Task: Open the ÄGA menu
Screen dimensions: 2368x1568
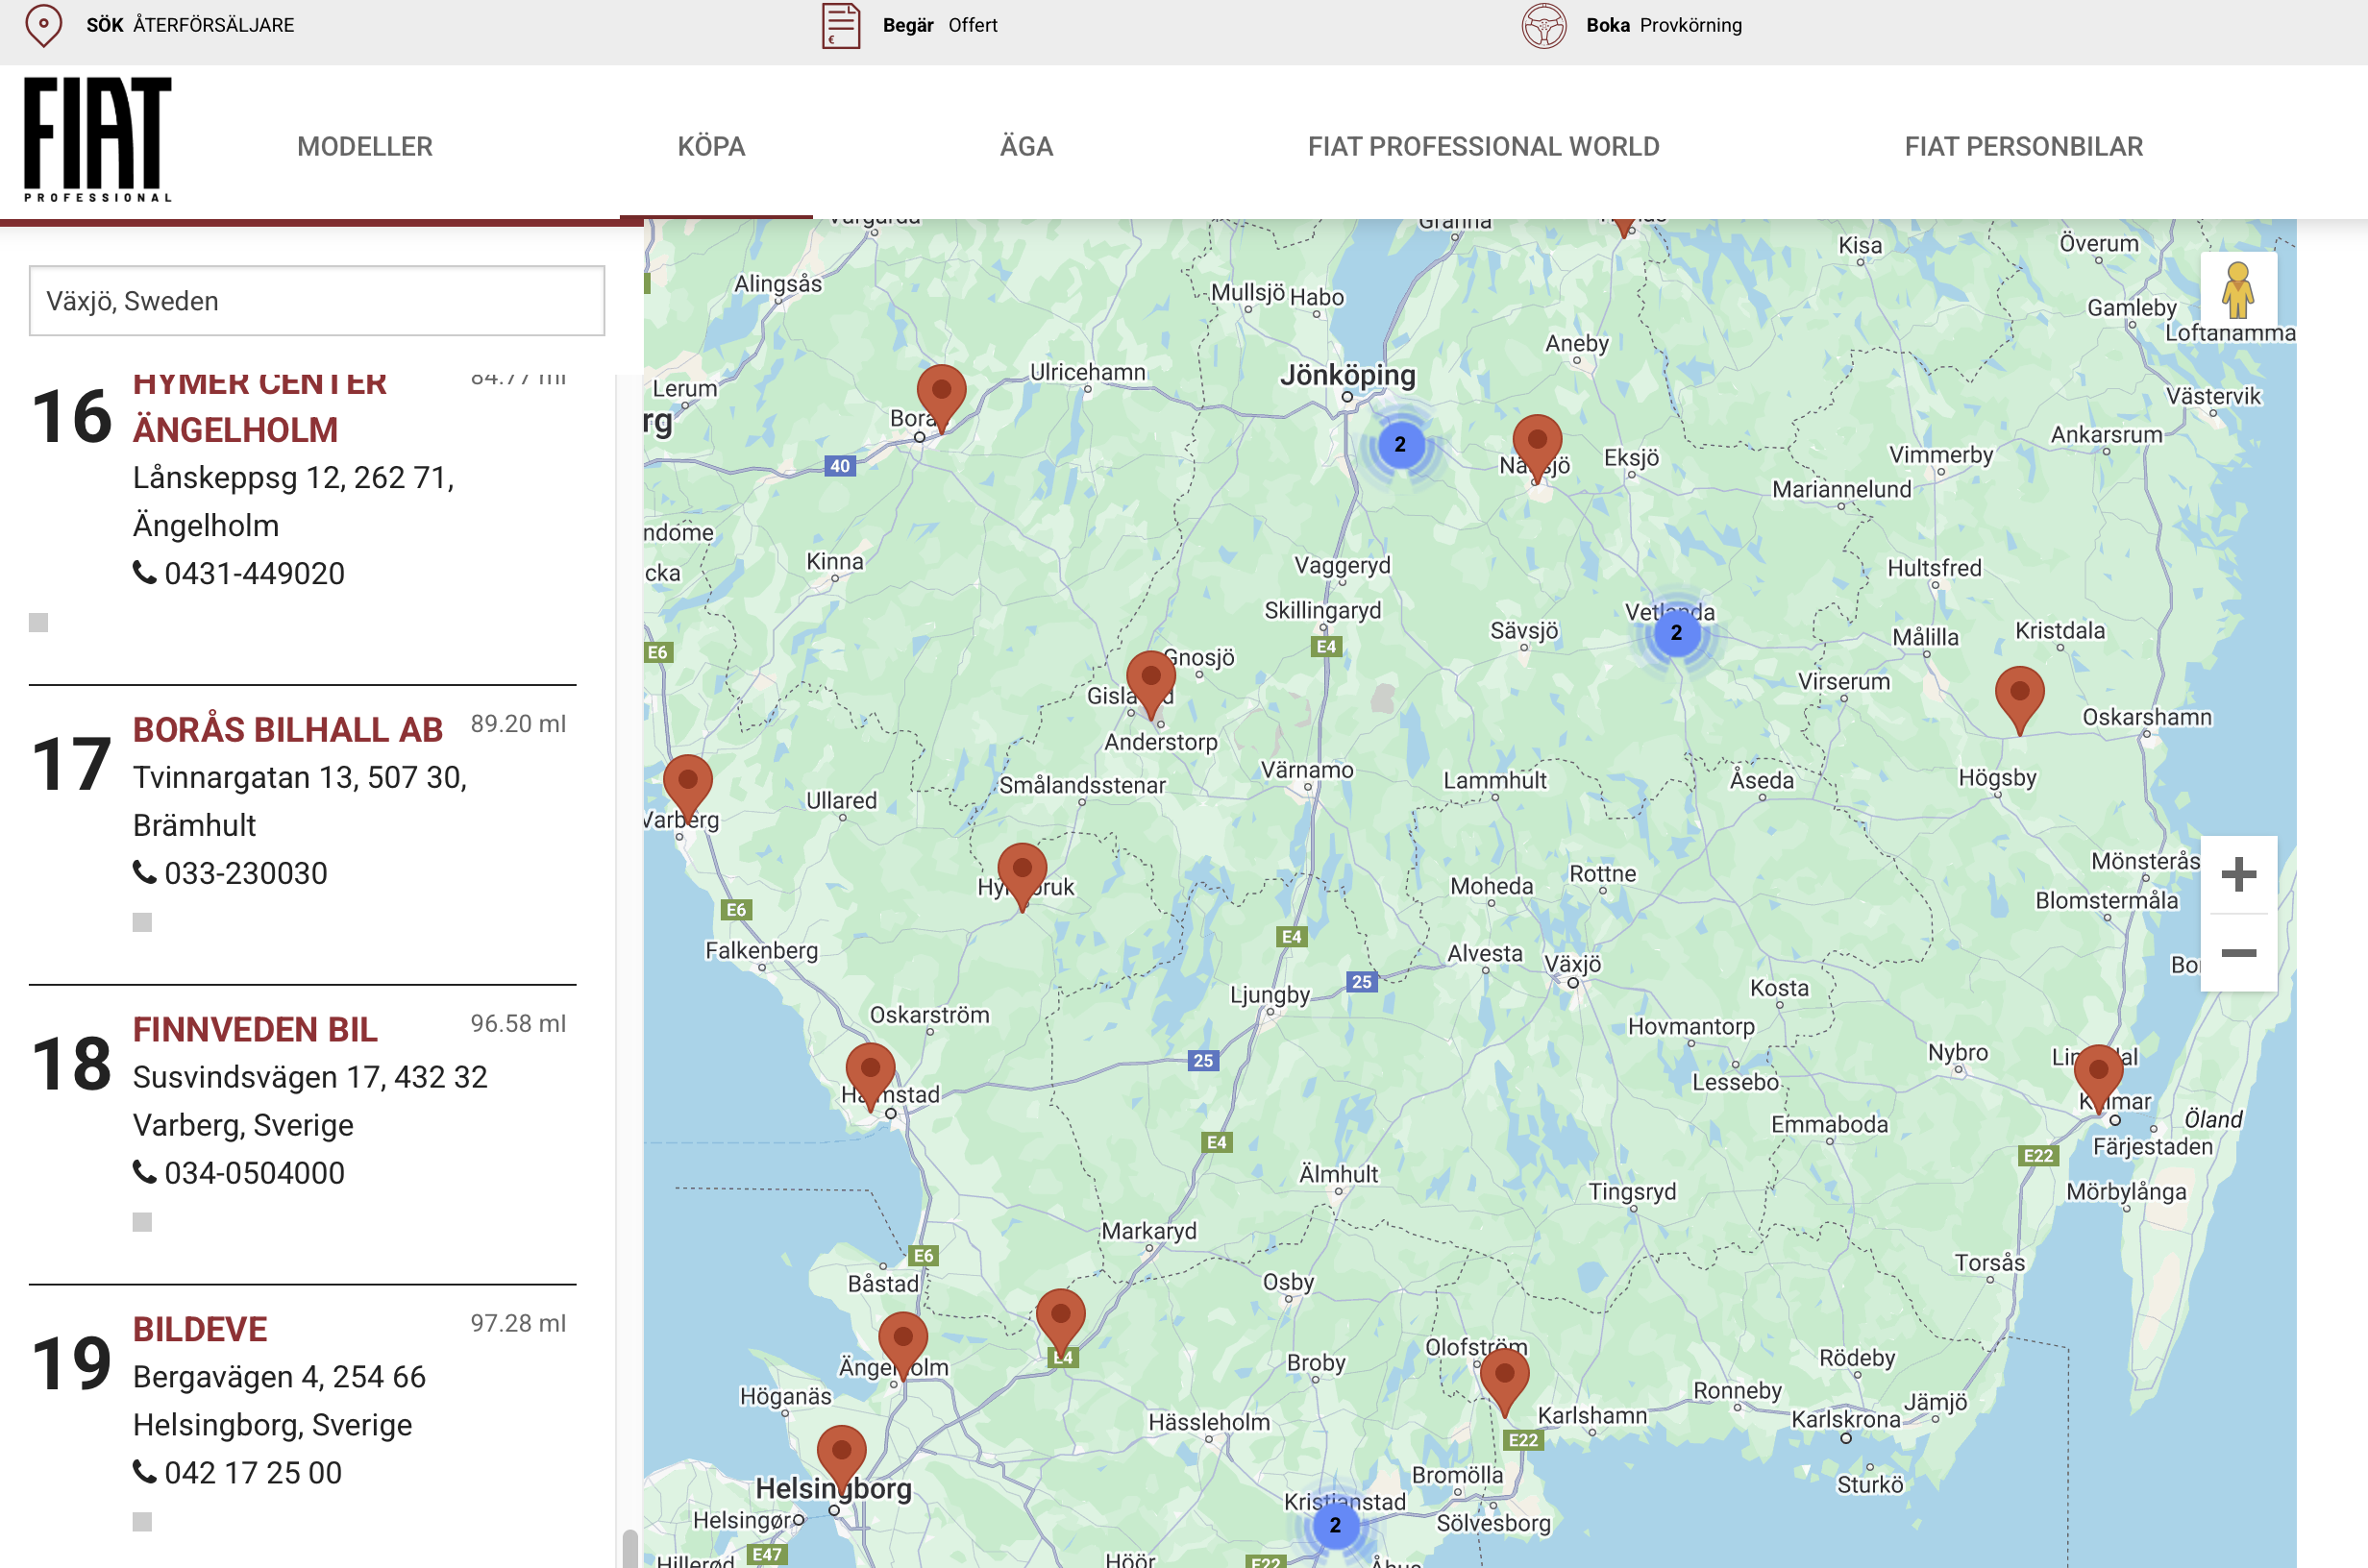Action: pos(1026,146)
